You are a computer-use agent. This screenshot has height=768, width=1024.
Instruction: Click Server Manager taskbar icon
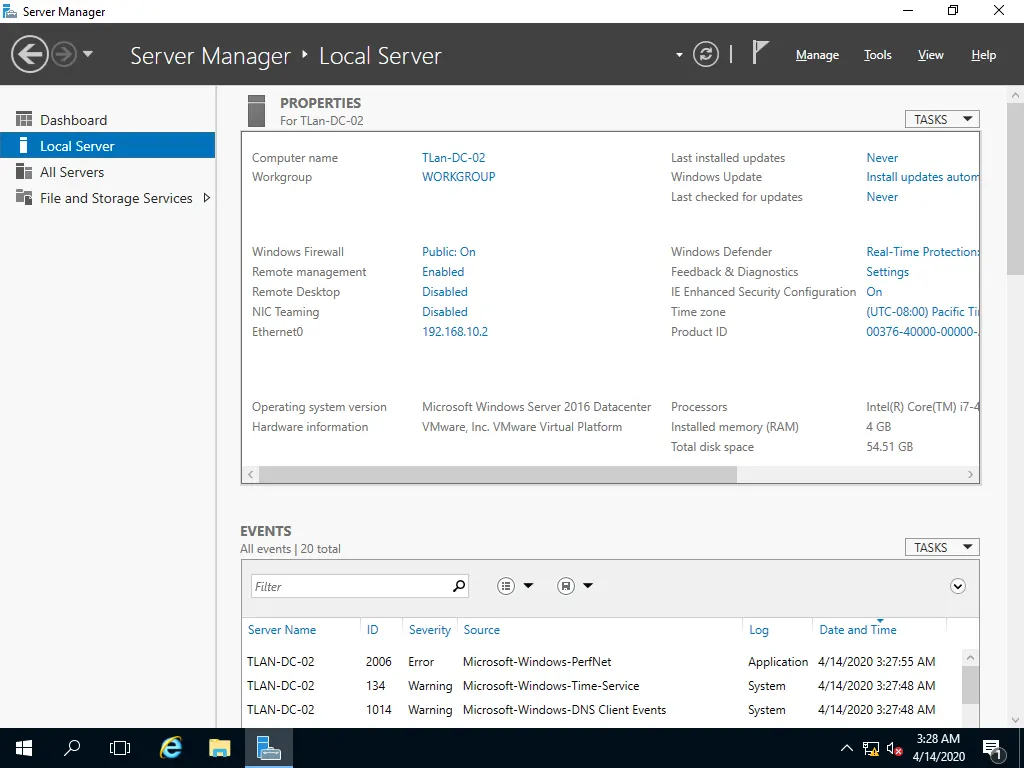coord(268,748)
